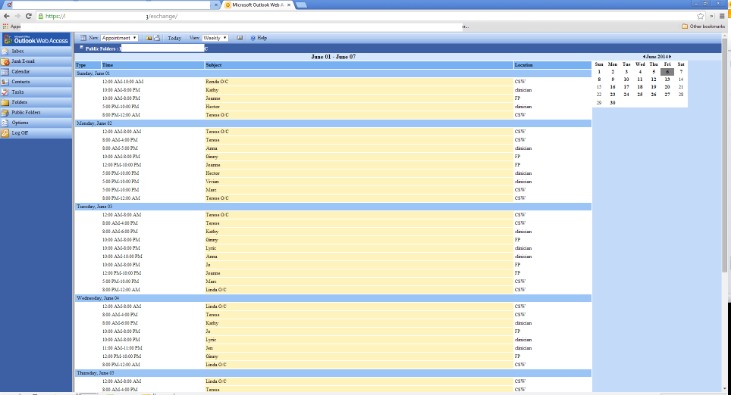Select the Wednesday, June 04 day header
The height and width of the screenshot is (395, 731).
[333, 298]
